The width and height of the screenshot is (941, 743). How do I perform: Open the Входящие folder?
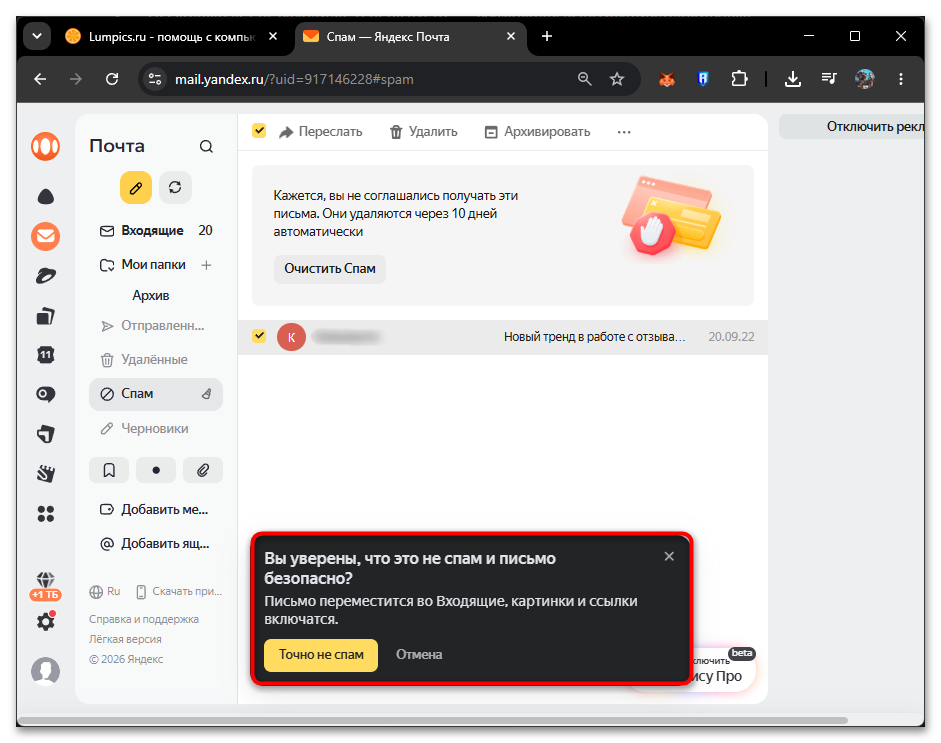[156, 230]
